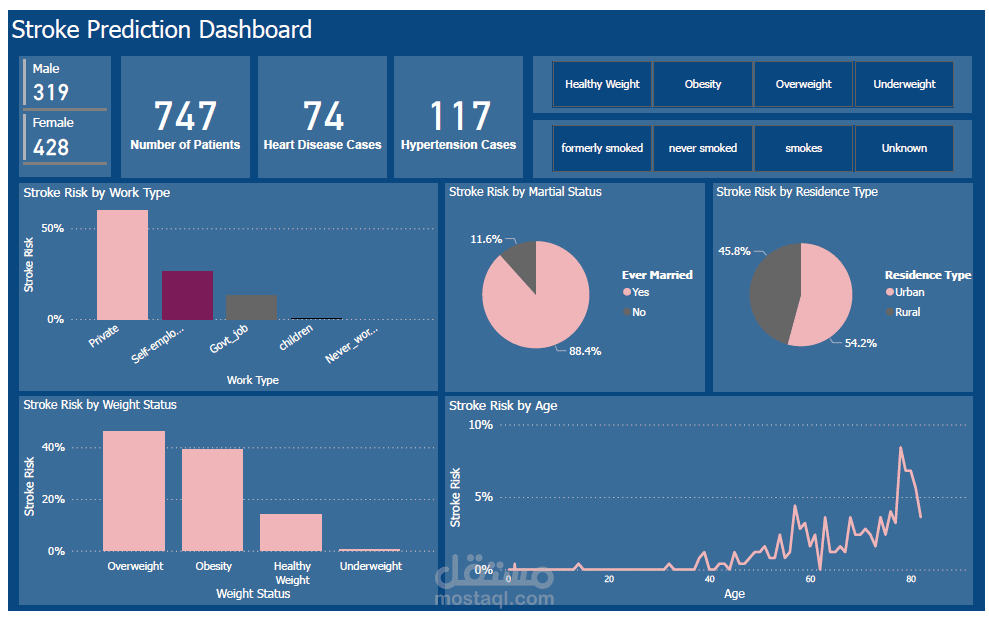Click the Stroke Risk by Work Type title
The image size is (989, 621).
pyautogui.click(x=97, y=193)
